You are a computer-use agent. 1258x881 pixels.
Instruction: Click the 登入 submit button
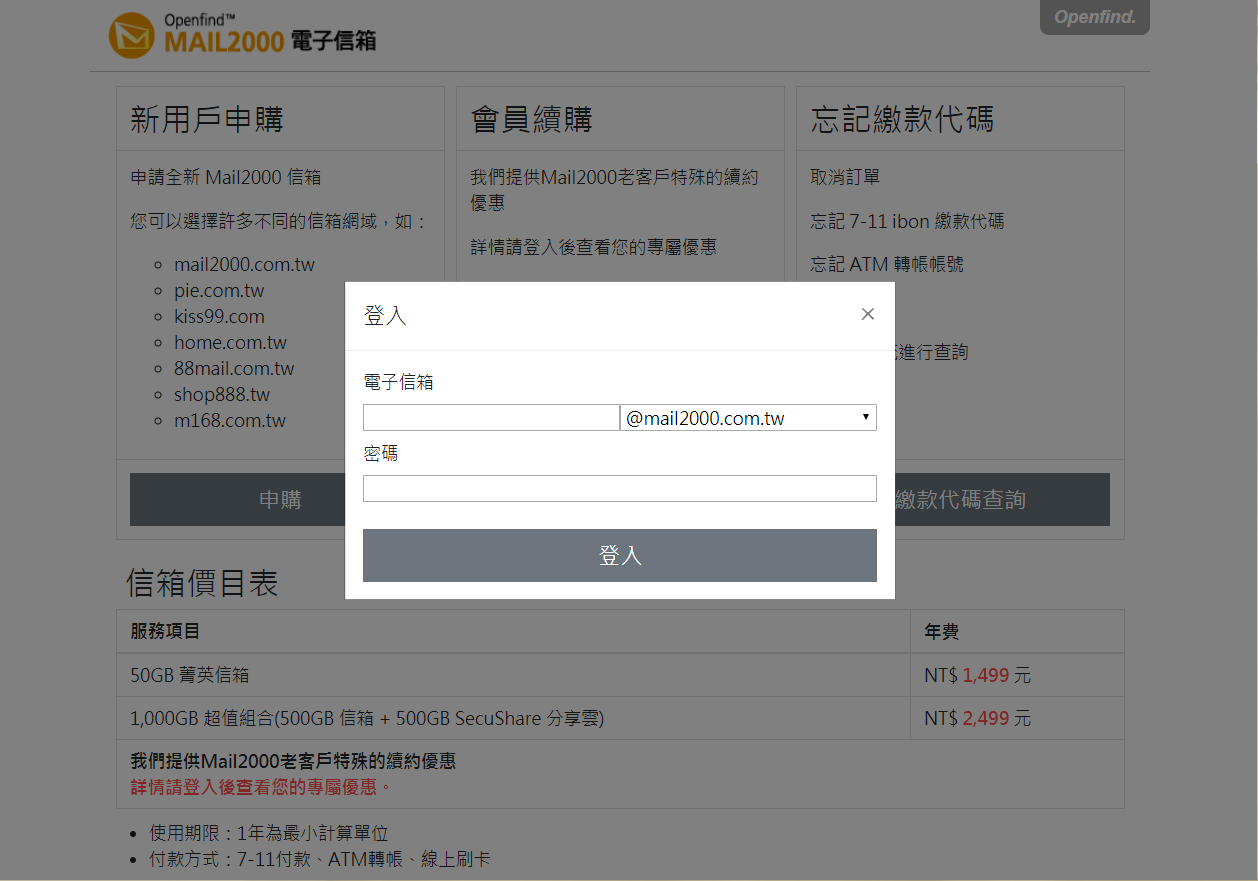pyautogui.click(x=620, y=555)
